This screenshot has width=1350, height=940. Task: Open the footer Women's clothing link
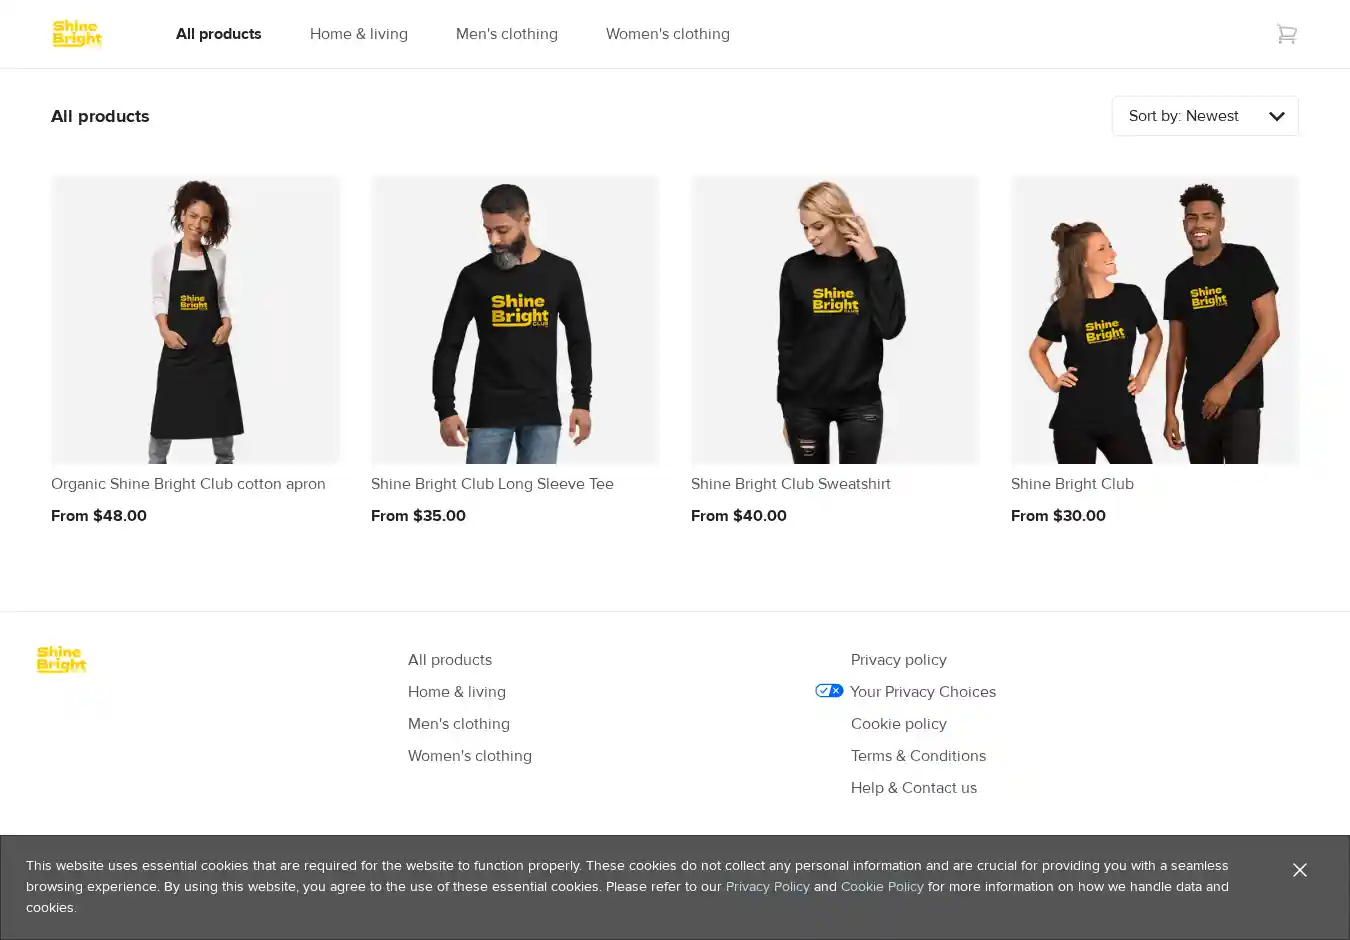pos(469,756)
